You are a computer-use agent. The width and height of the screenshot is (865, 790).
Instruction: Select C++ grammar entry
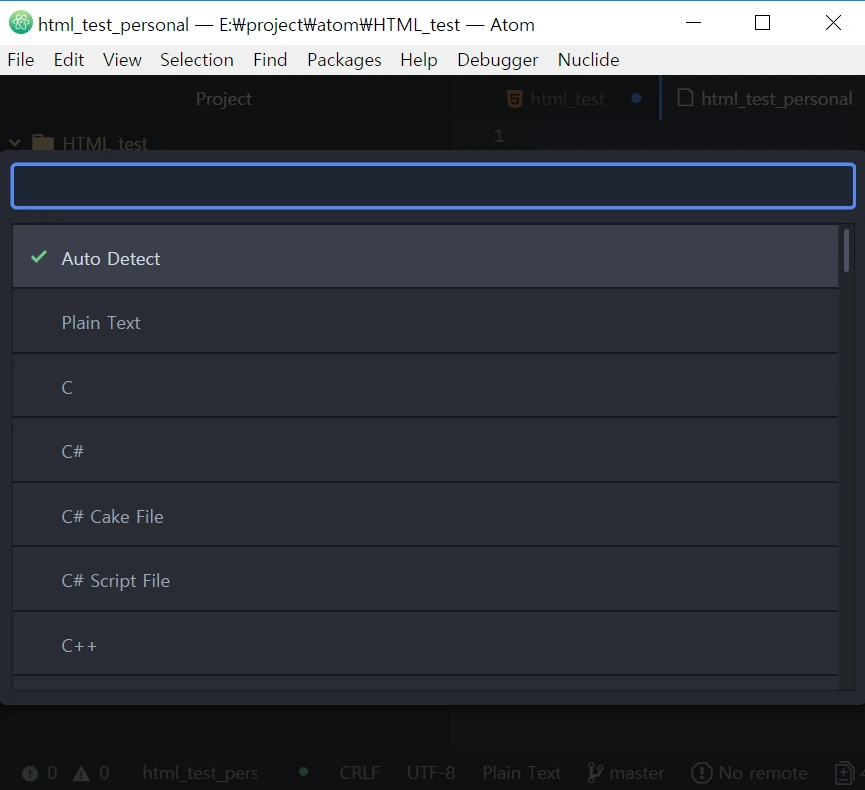coord(425,644)
